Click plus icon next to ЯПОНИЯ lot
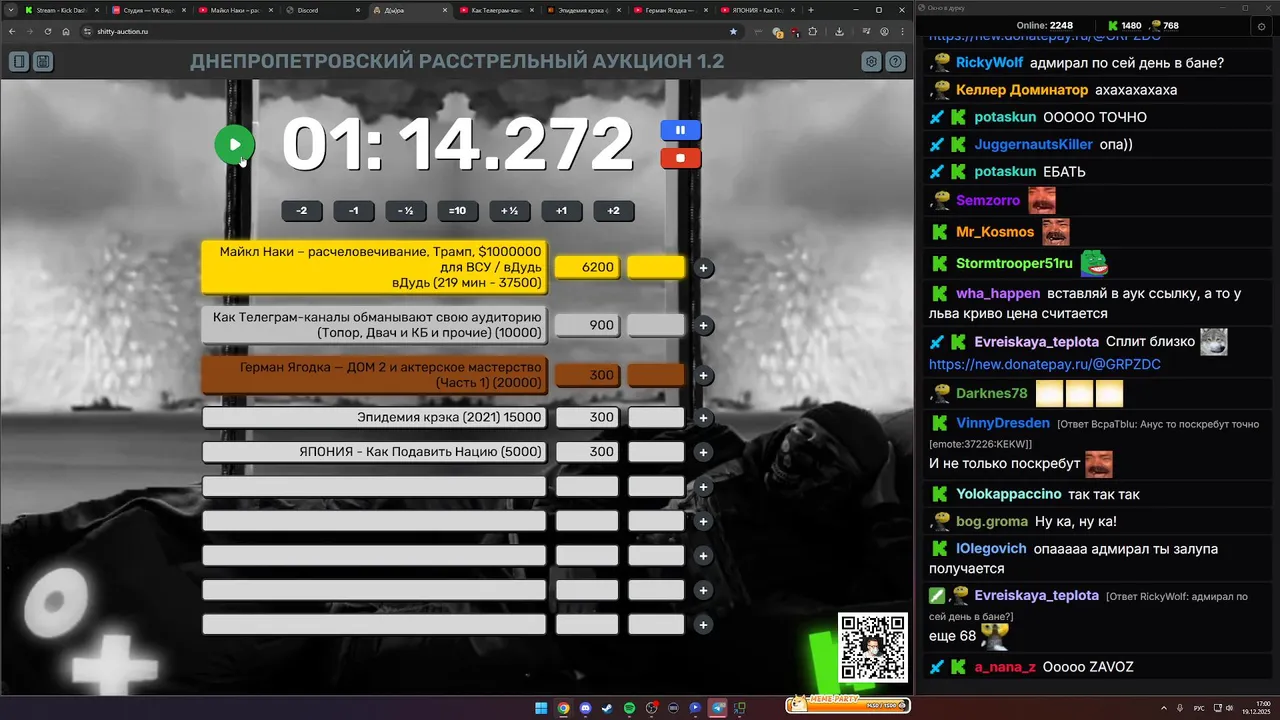 (x=703, y=452)
